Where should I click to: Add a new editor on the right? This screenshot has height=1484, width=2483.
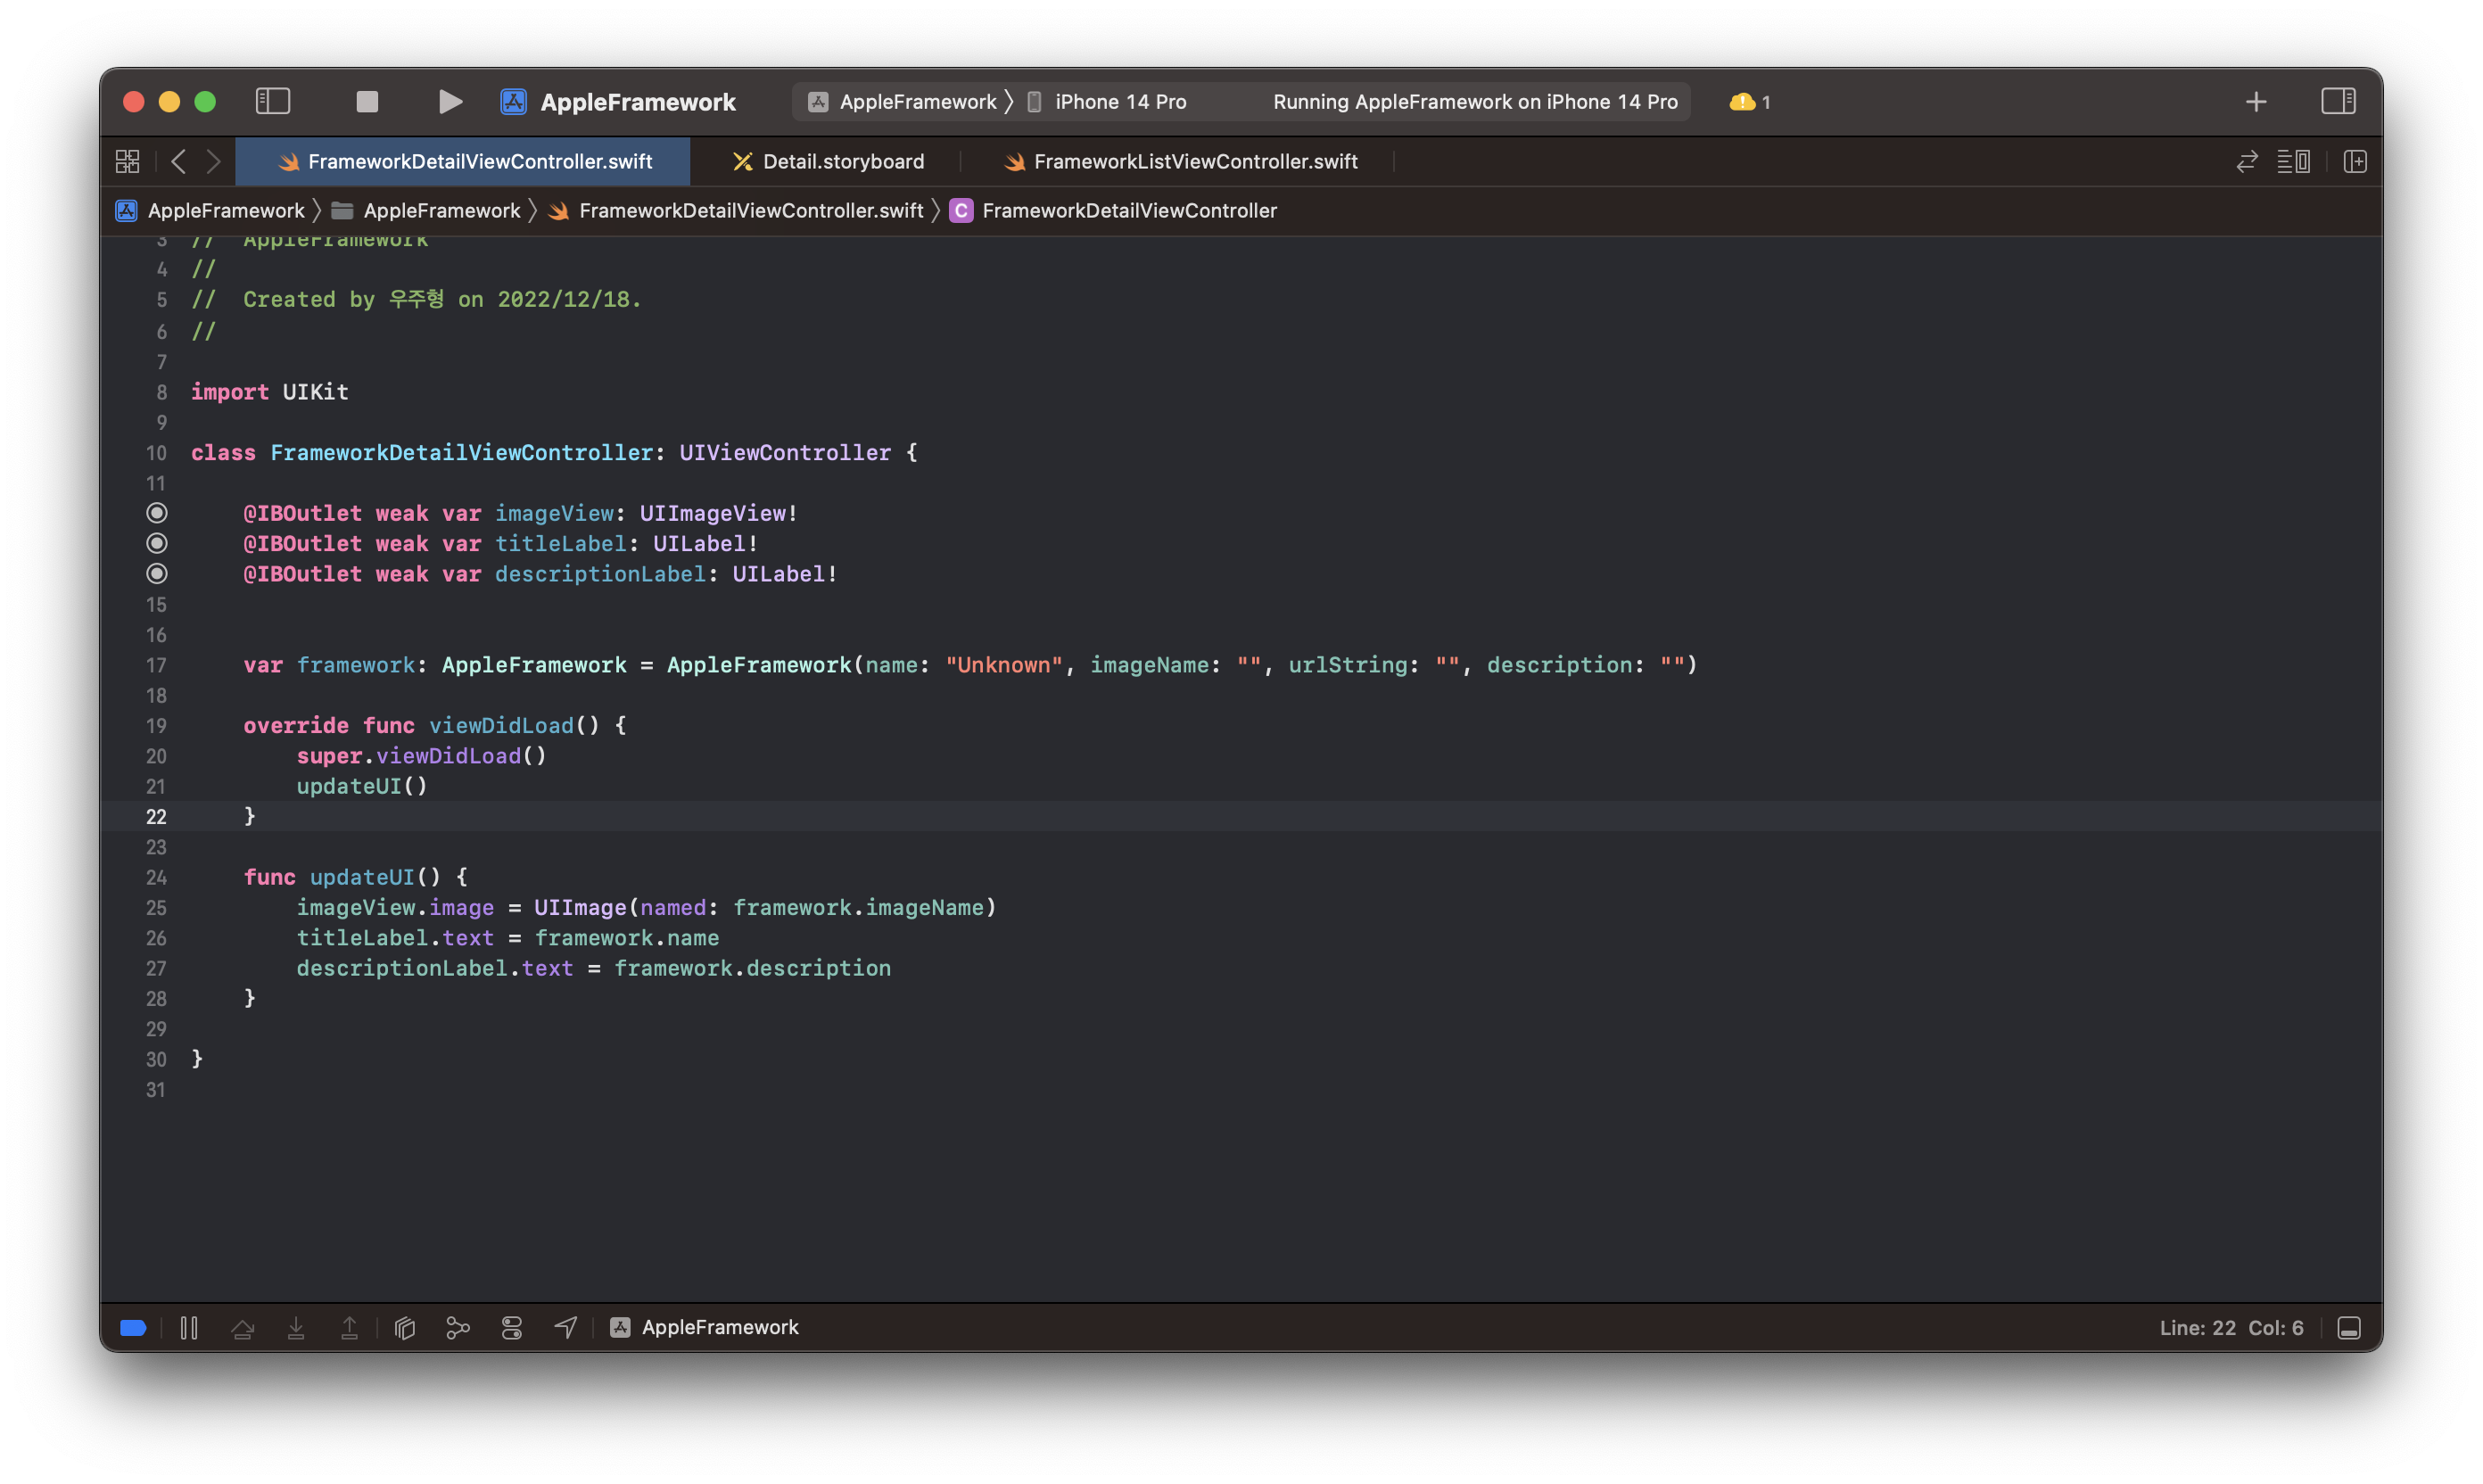point(2355,161)
